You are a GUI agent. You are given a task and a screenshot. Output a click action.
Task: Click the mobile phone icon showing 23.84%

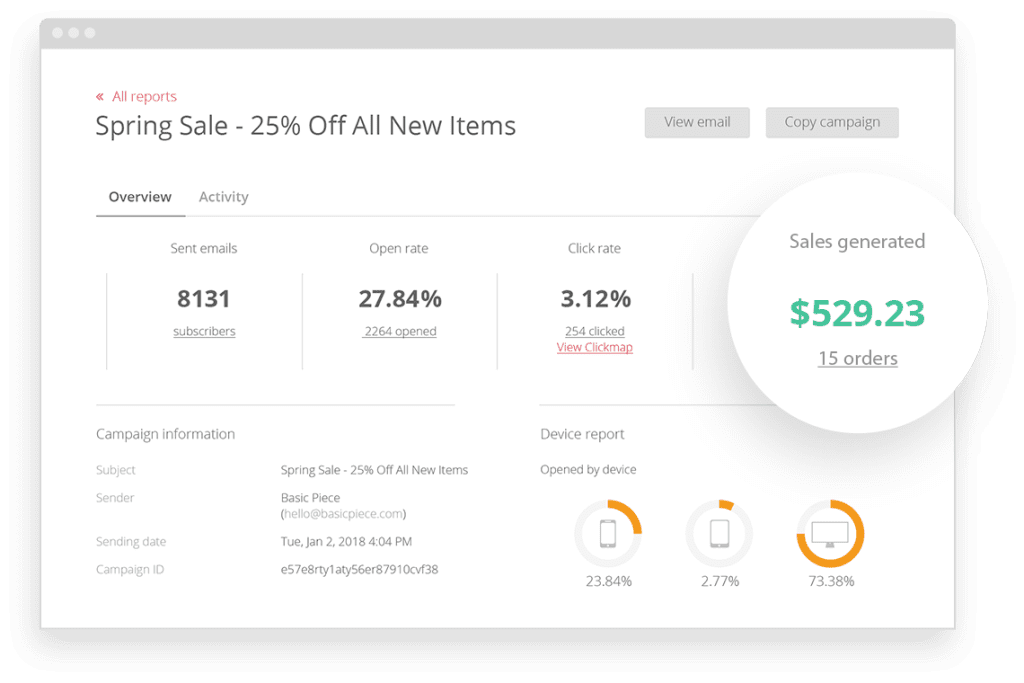pyautogui.click(x=608, y=534)
